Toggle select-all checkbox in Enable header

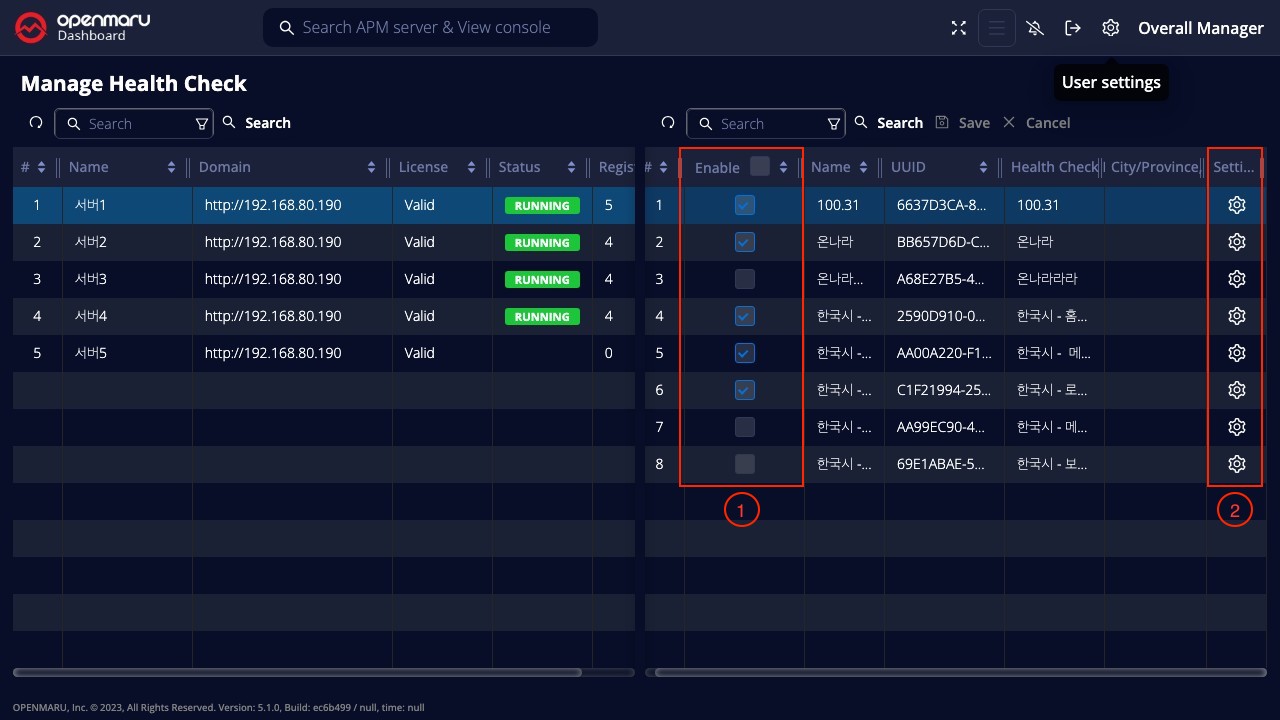pos(760,166)
